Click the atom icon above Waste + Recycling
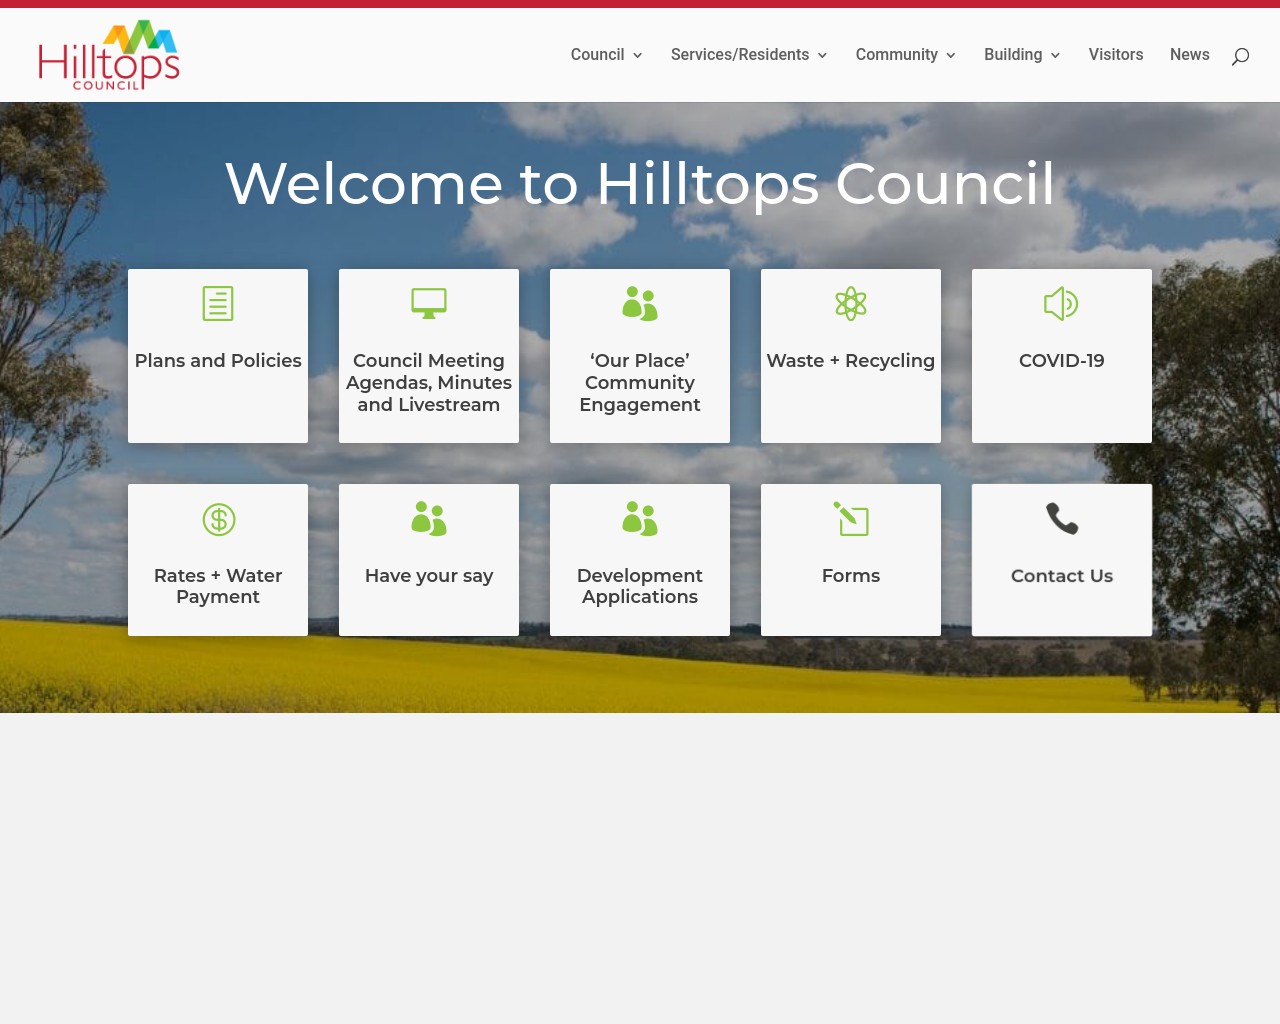This screenshot has width=1280, height=1024. (x=851, y=303)
